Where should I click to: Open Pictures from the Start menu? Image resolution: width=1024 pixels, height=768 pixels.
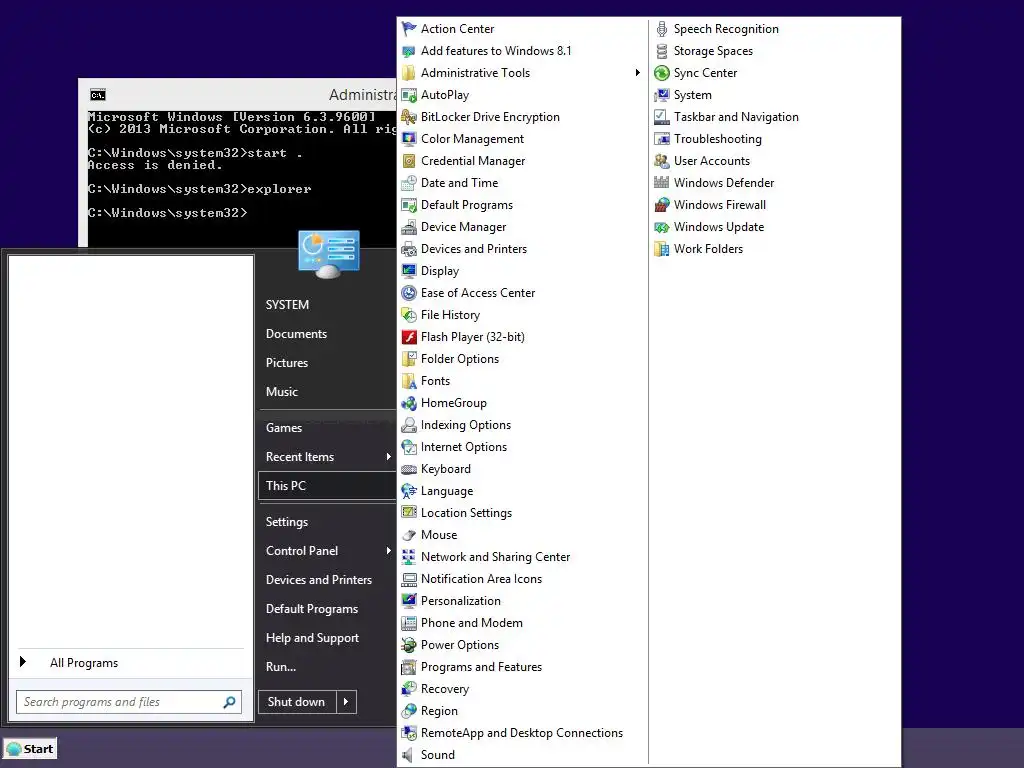pos(287,362)
